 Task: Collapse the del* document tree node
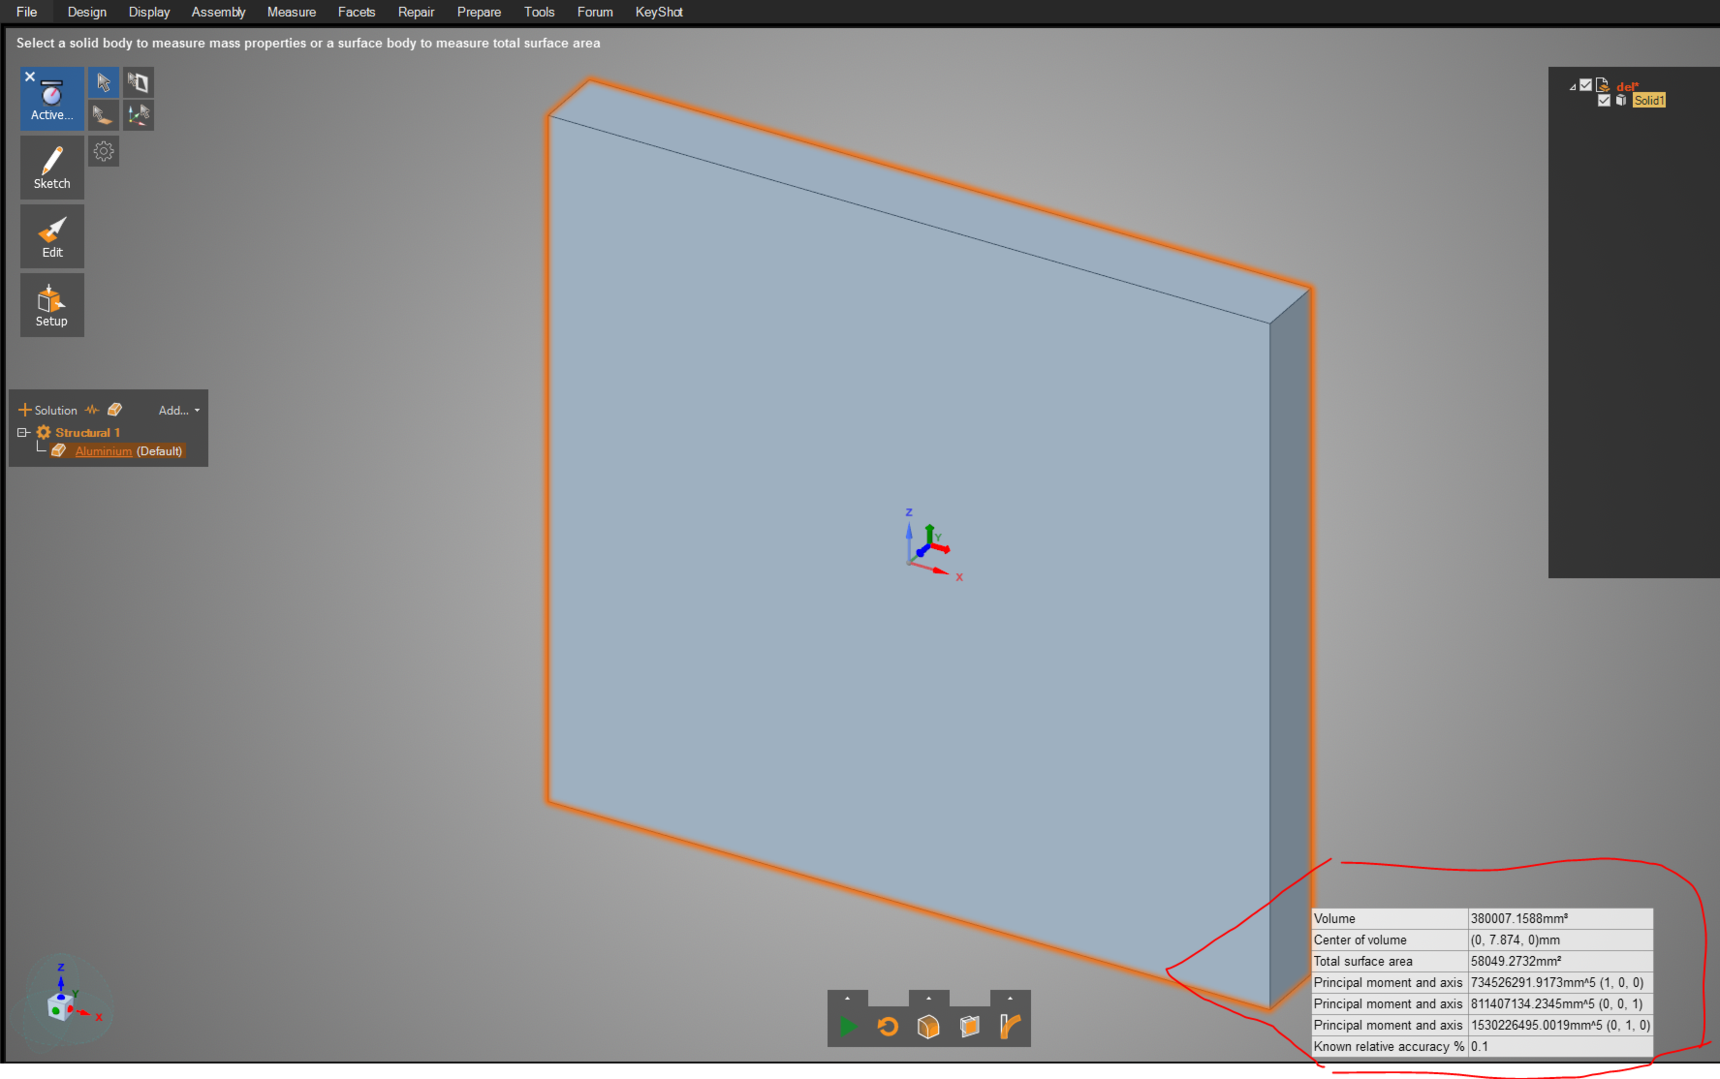(1573, 87)
